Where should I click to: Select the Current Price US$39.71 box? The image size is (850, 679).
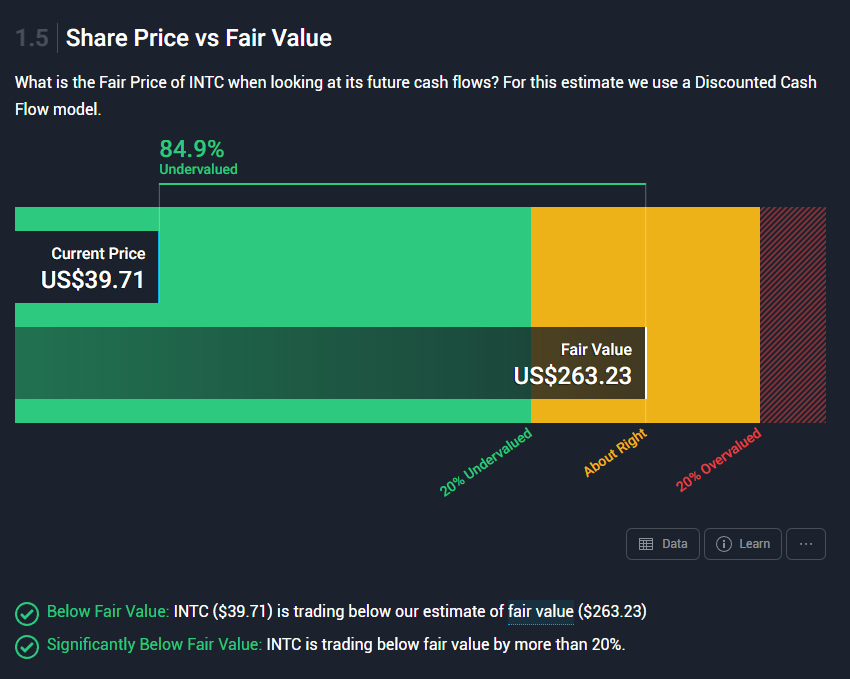point(87,267)
